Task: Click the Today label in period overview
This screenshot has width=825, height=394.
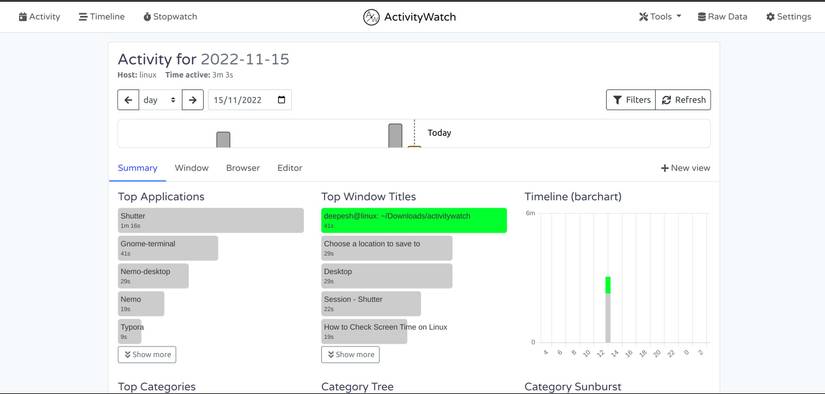Action: pyautogui.click(x=439, y=133)
